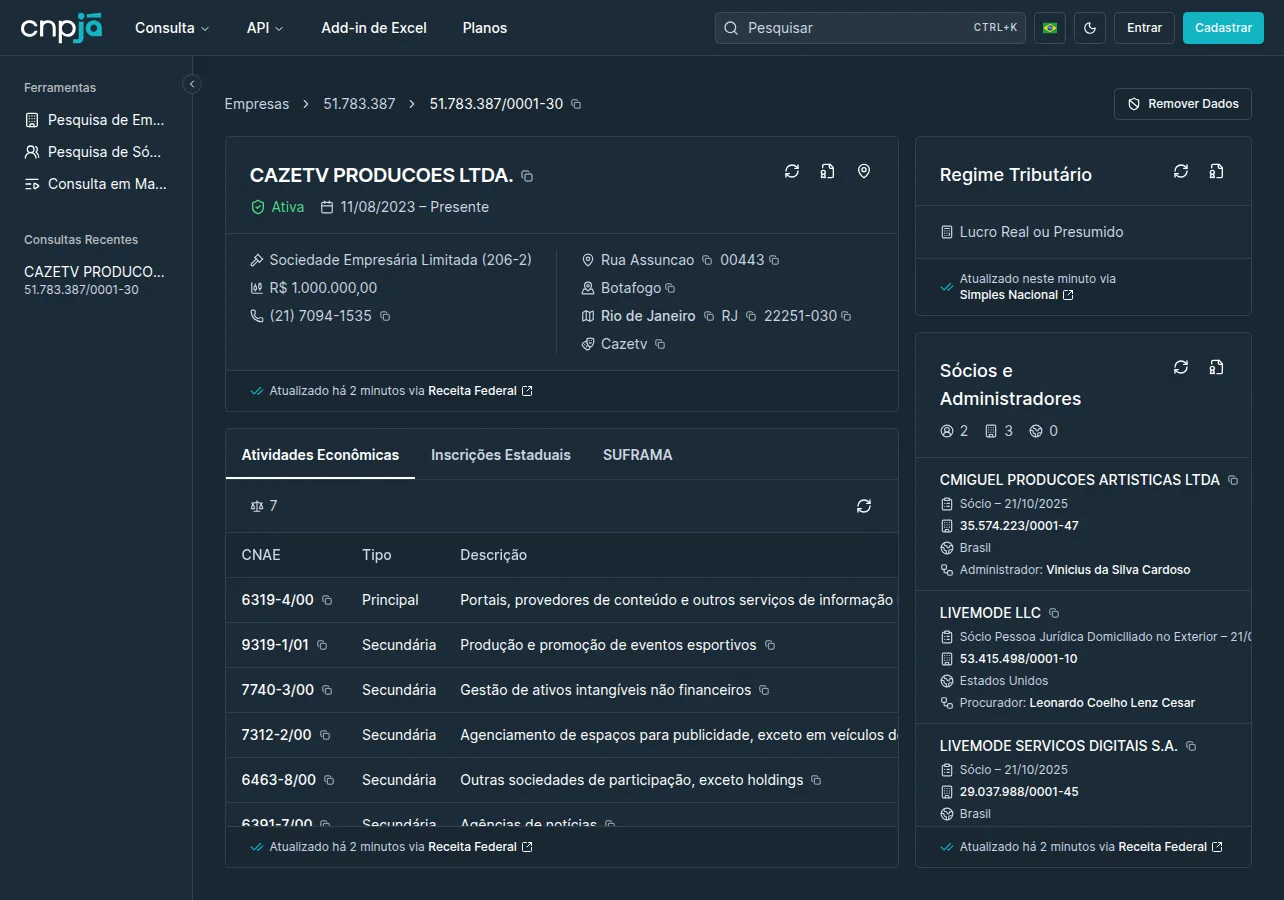Go to the Planos page
The height and width of the screenshot is (900, 1284).
(x=485, y=28)
